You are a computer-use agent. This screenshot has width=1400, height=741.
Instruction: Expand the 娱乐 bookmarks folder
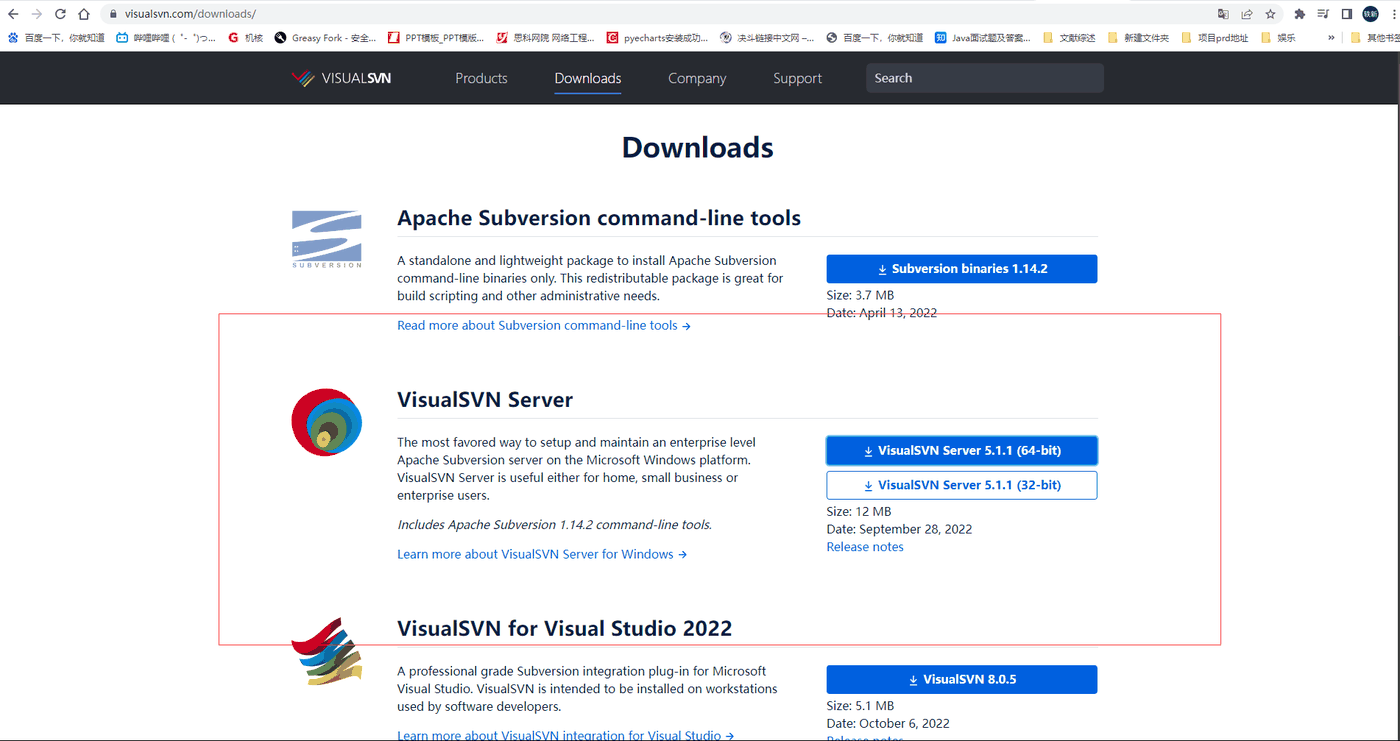[x=1278, y=38]
